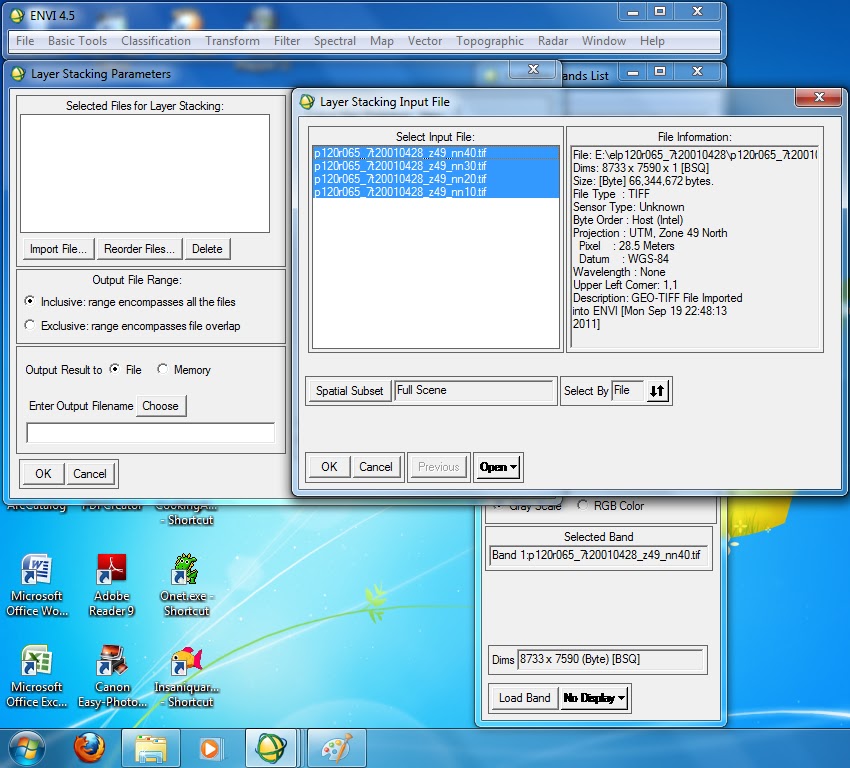Select the Exclusive output range option
The width and height of the screenshot is (850, 768).
click(31, 324)
